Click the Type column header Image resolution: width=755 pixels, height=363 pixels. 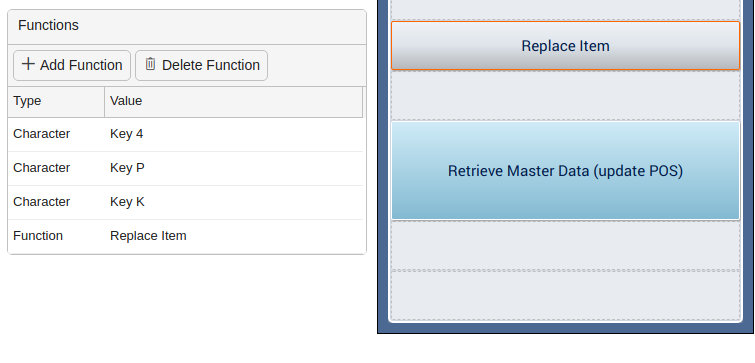click(x=56, y=102)
